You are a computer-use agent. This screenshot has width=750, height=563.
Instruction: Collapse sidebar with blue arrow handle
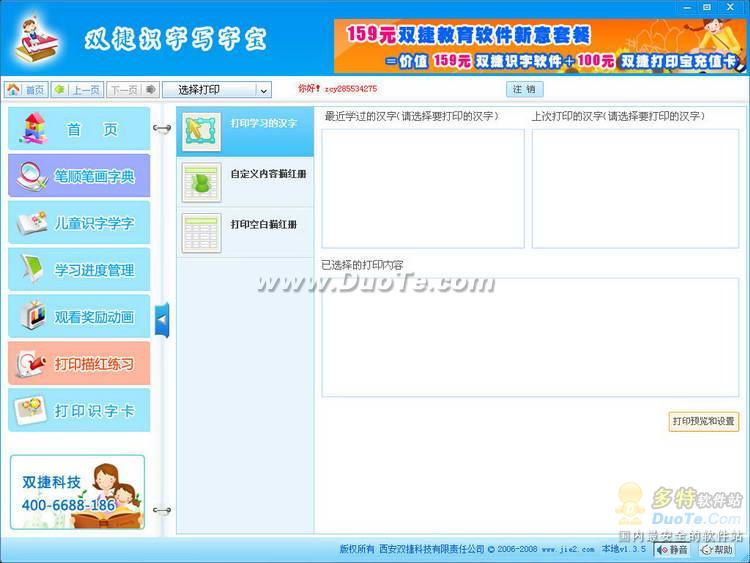pyautogui.click(x=162, y=320)
